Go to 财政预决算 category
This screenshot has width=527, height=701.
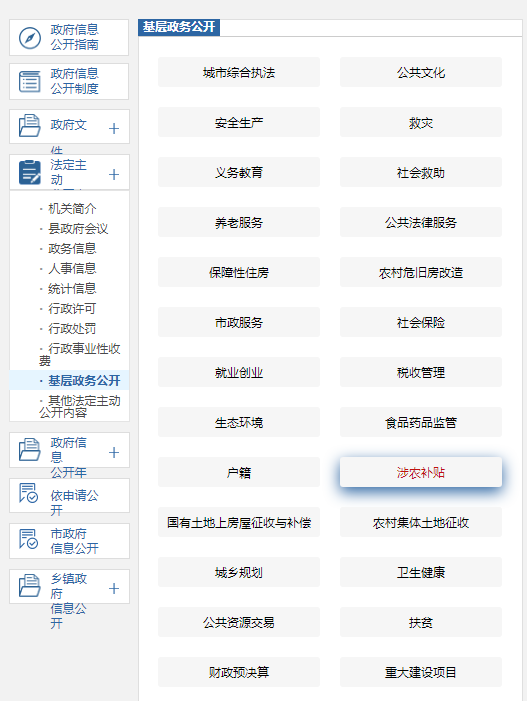[x=239, y=672]
